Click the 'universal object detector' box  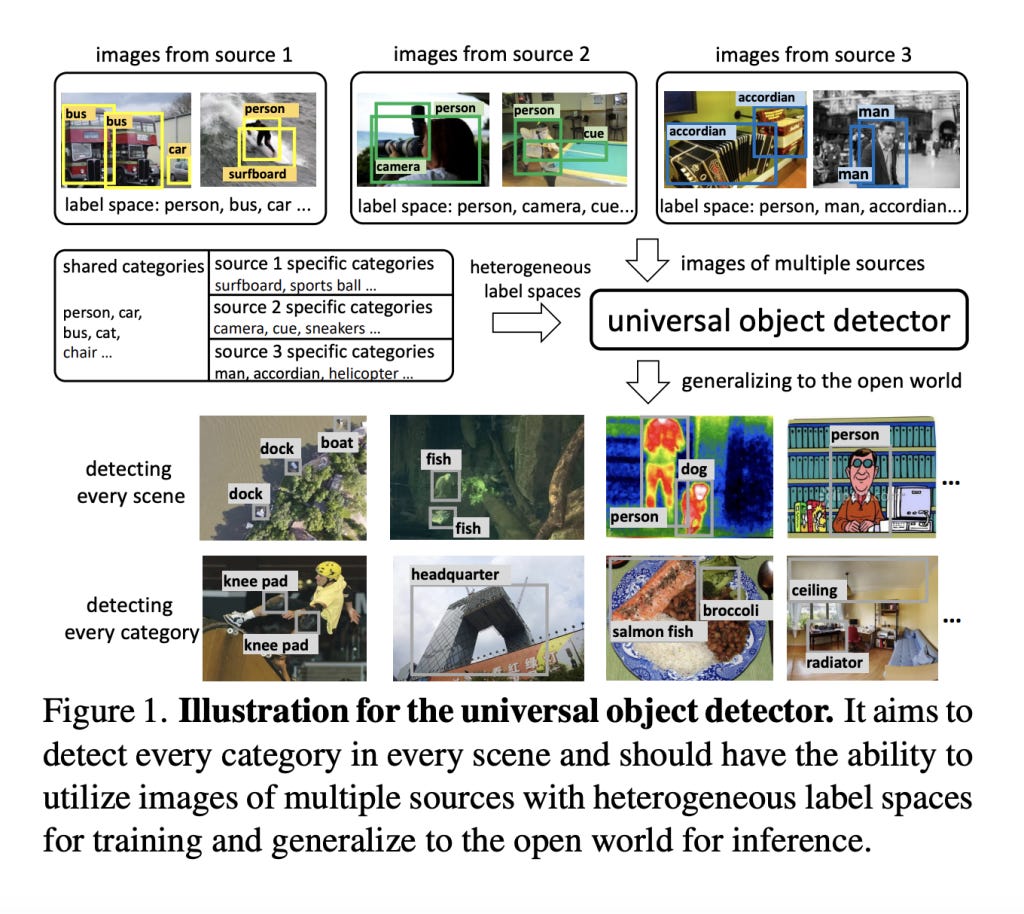[778, 321]
